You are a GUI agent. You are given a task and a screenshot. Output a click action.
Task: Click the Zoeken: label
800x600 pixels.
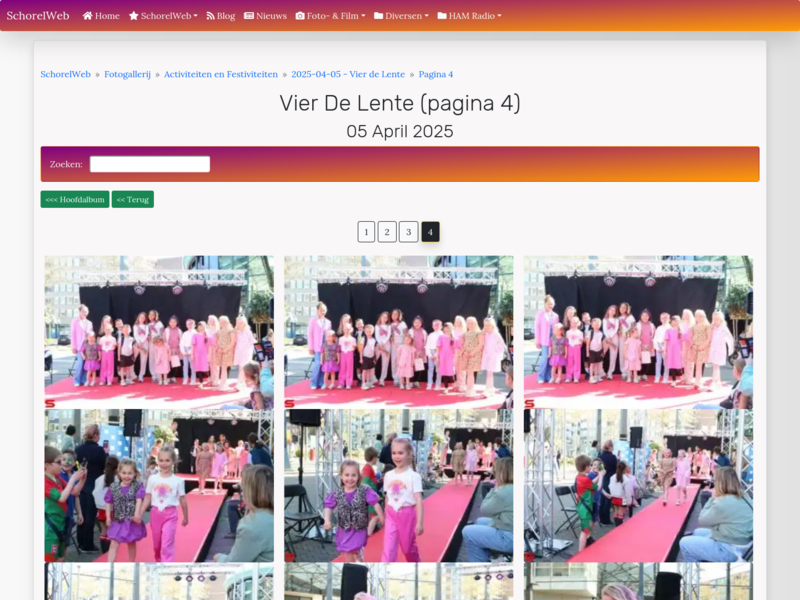[66, 164]
